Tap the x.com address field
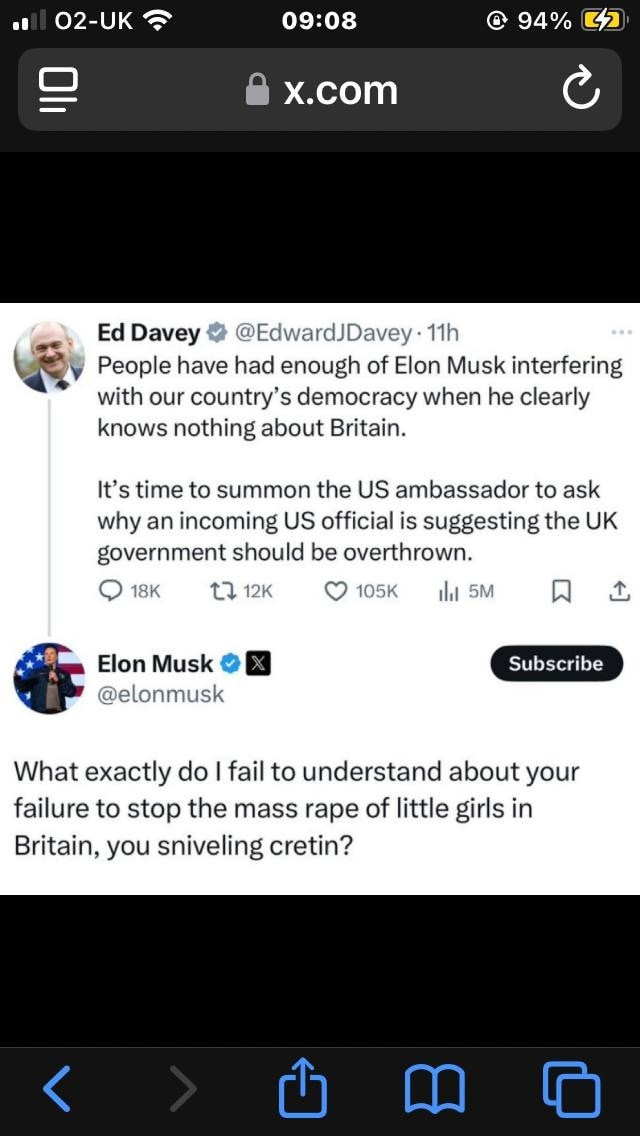Screen dimensions: 640x1136 pyautogui.click(x=322, y=90)
